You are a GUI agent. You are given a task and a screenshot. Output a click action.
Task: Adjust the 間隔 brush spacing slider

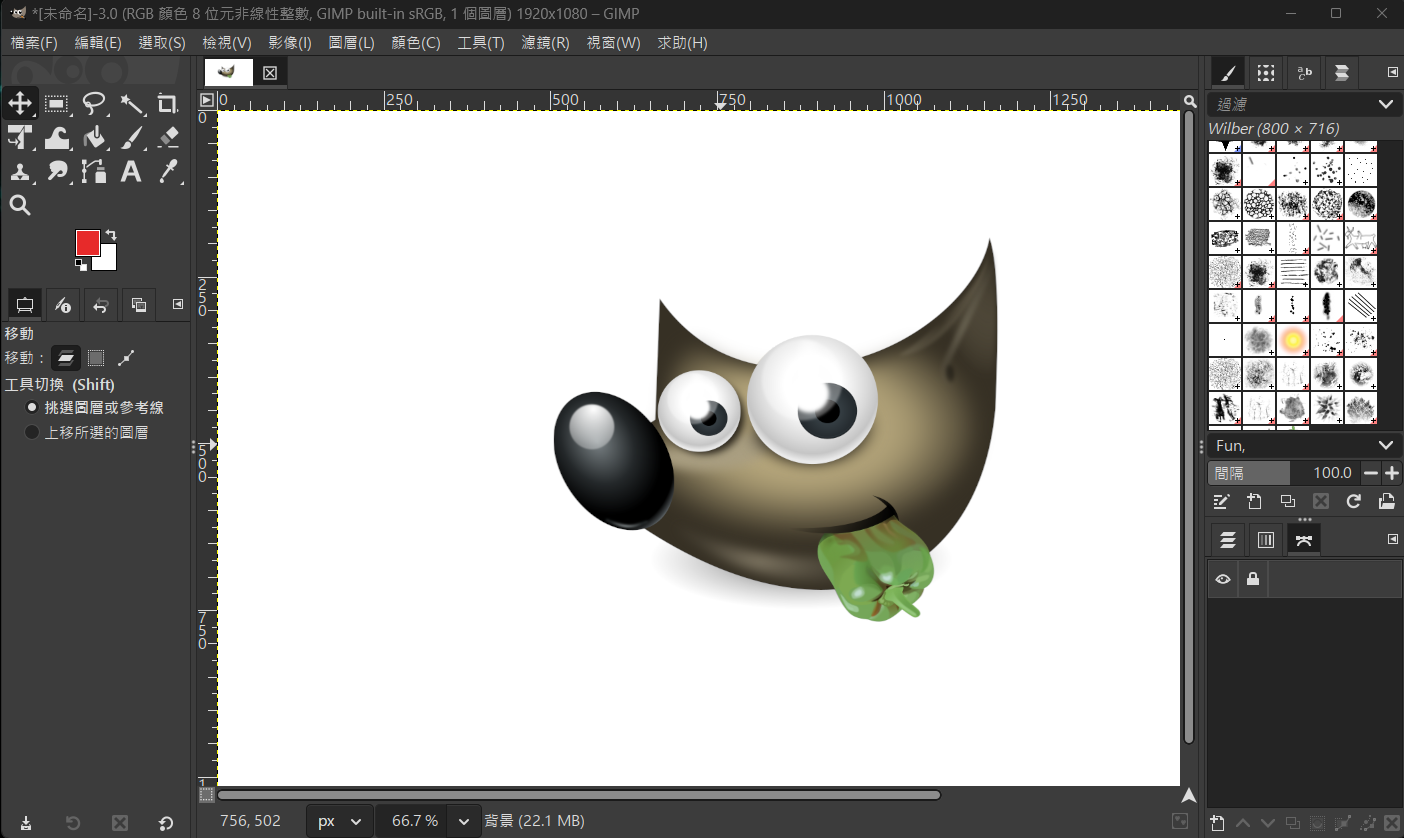click(1284, 473)
